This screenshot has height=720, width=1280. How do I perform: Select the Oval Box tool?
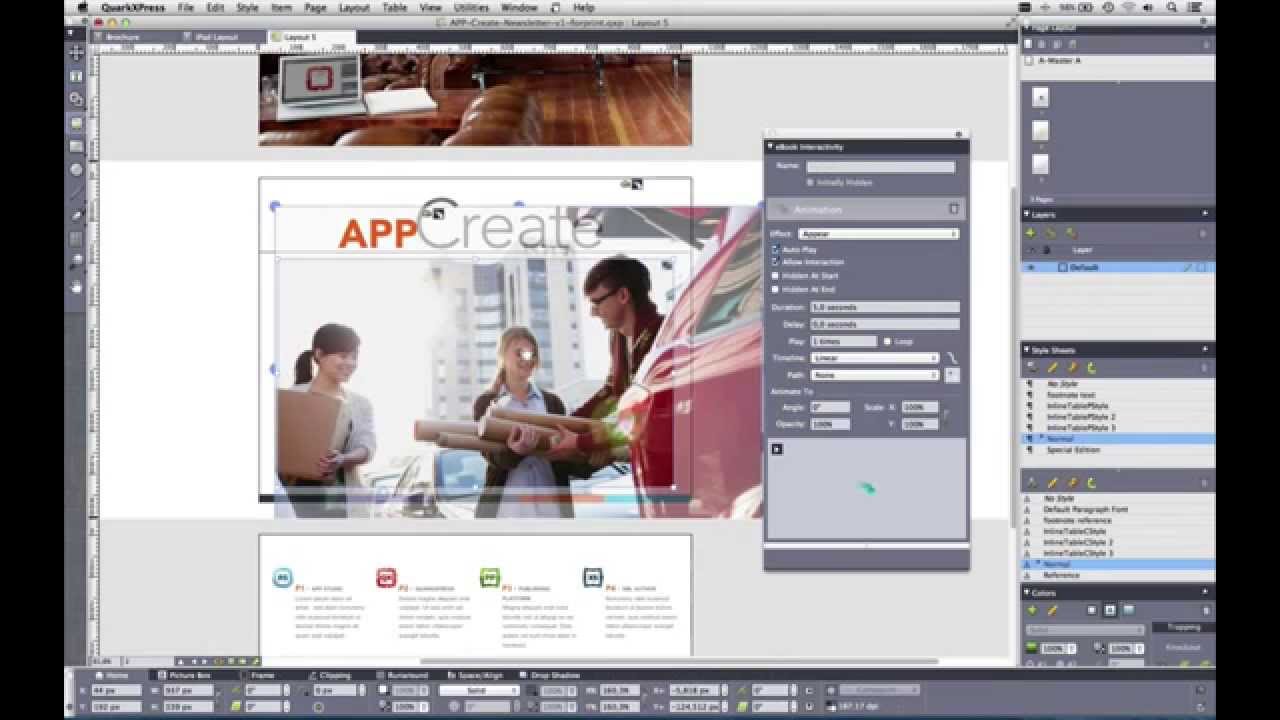coord(76,169)
